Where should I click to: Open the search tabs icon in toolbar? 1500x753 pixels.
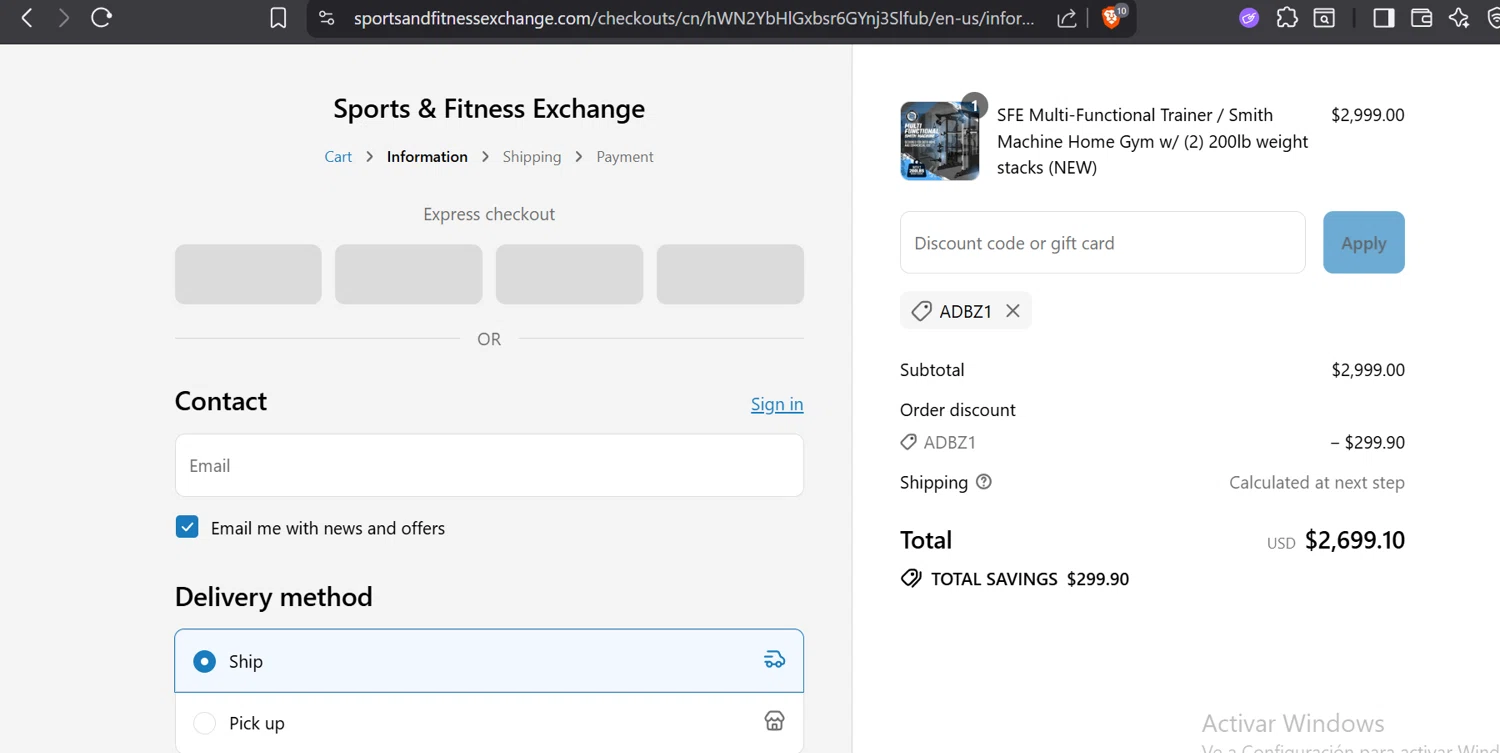1324,18
